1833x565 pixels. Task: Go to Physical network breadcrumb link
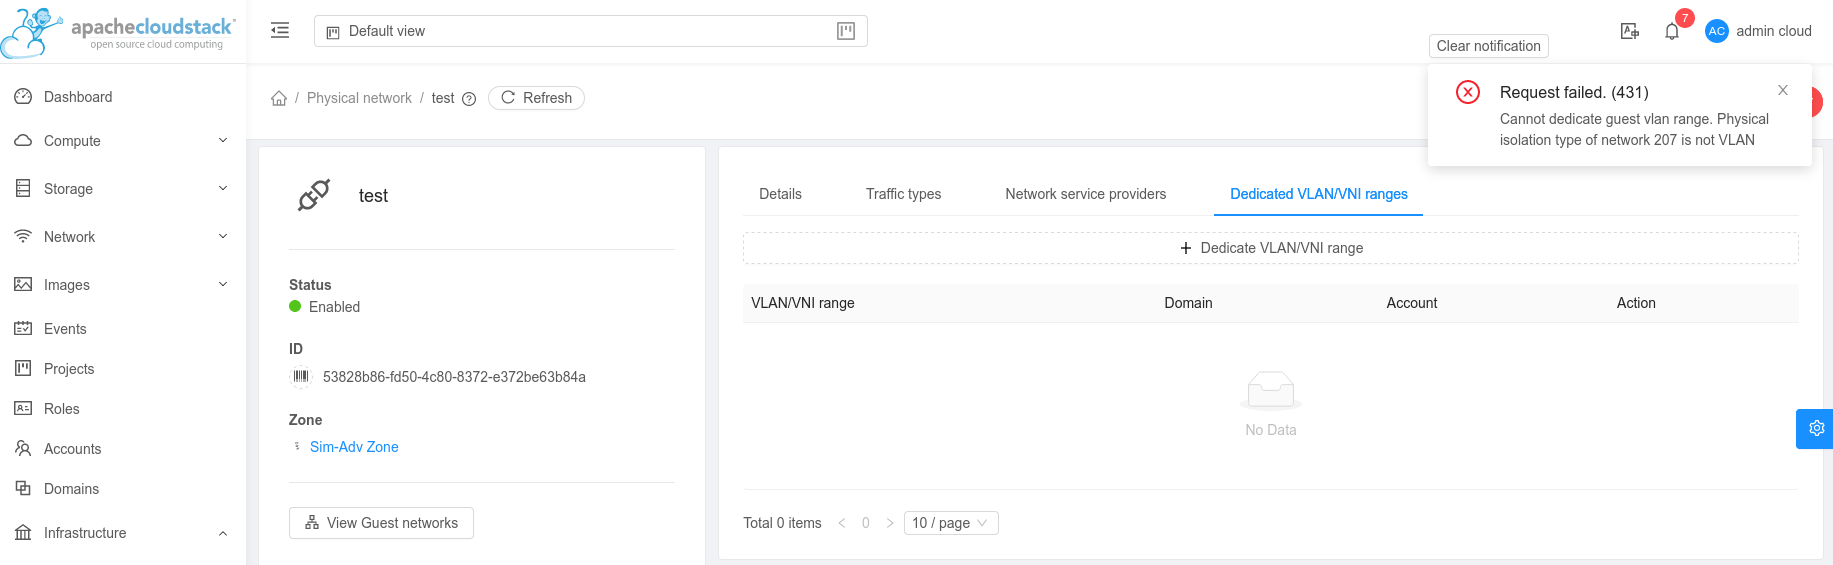359,98
